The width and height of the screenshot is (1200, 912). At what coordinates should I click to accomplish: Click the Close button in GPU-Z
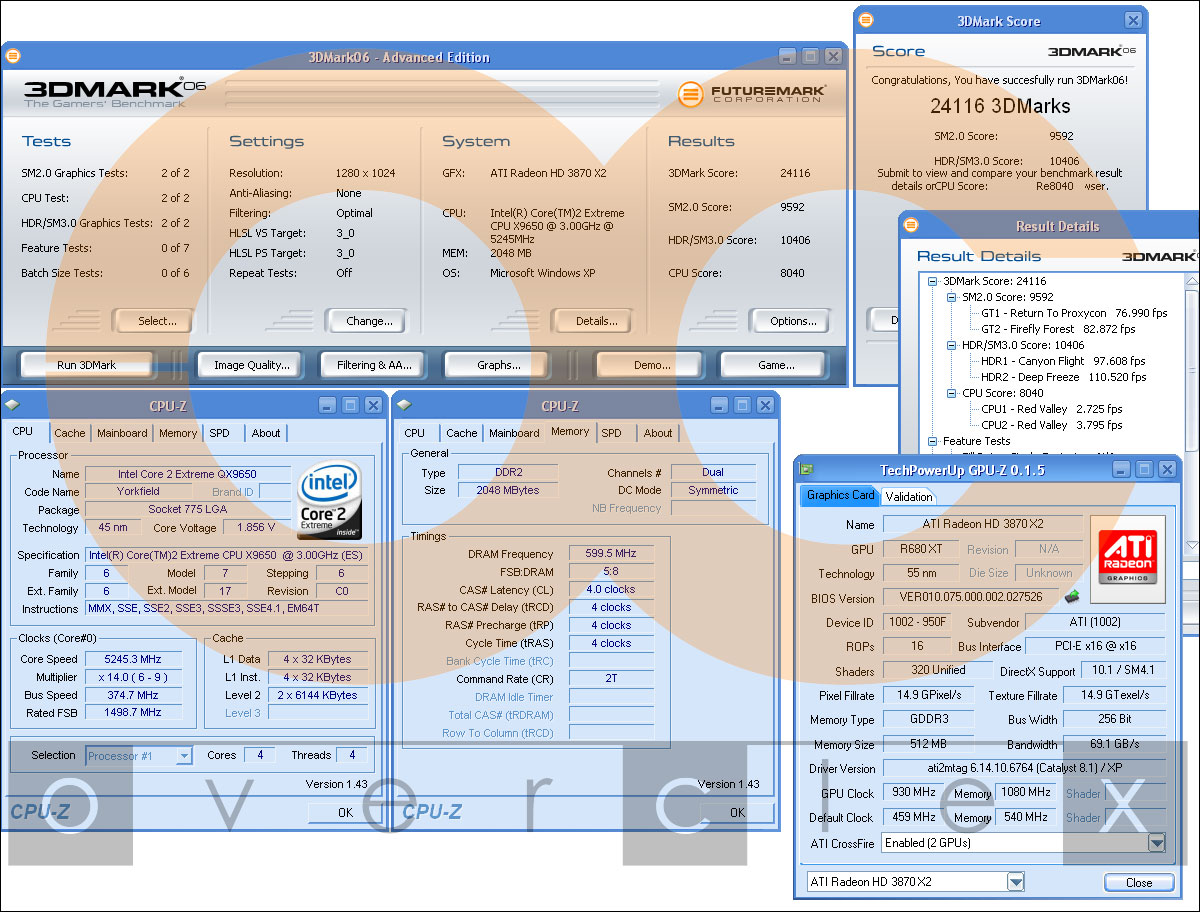pos(1139,882)
